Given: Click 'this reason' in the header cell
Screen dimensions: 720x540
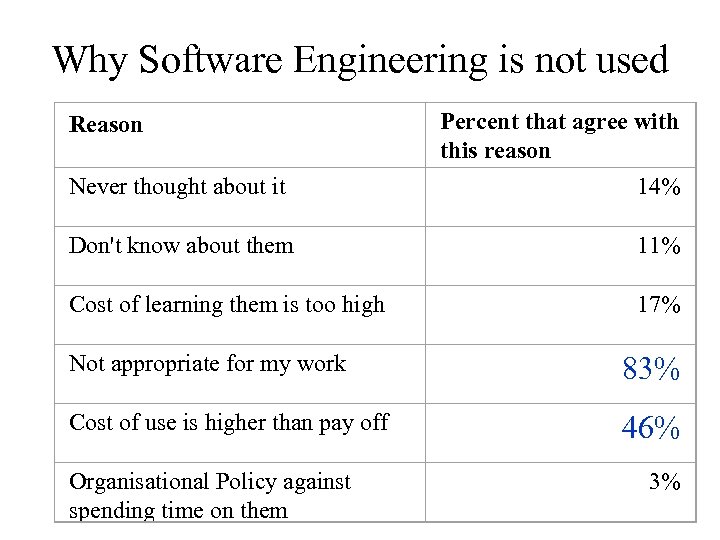Looking at the screenshot, I should 495,151.
